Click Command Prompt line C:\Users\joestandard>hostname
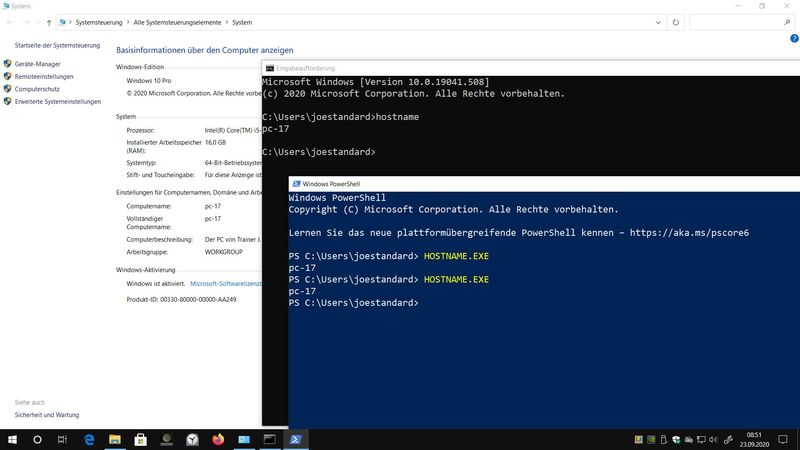 [x=340, y=117]
